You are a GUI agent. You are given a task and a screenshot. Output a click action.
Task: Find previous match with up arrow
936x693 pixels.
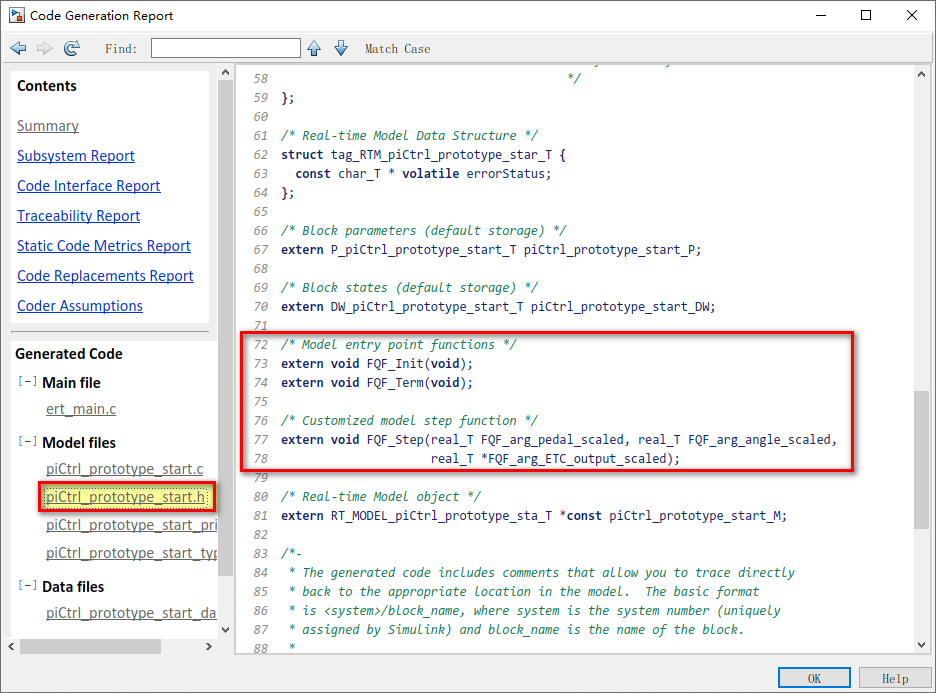point(314,48)
